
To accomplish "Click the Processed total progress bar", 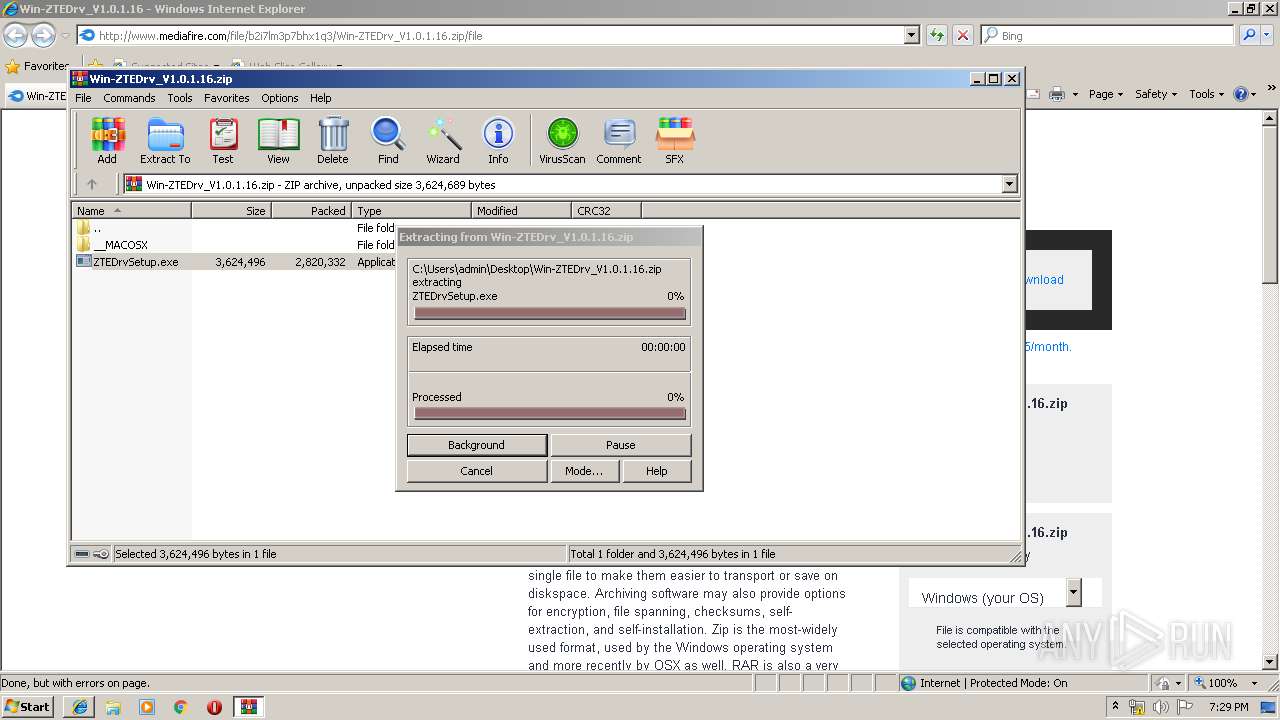I will (550, 414).
